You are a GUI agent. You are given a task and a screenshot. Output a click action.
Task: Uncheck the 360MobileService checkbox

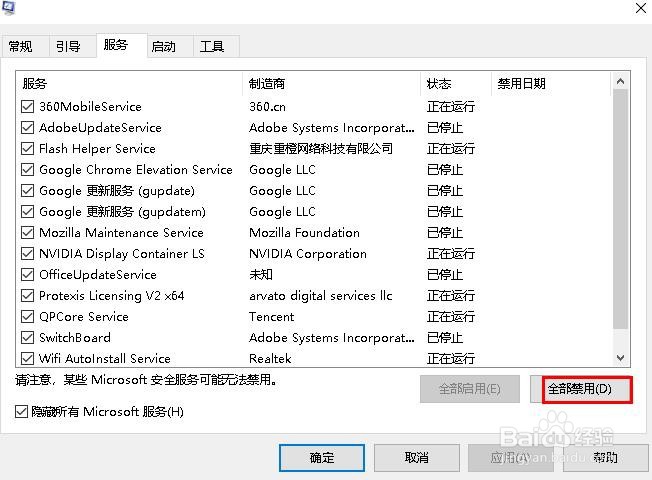(x=27, y=106)
